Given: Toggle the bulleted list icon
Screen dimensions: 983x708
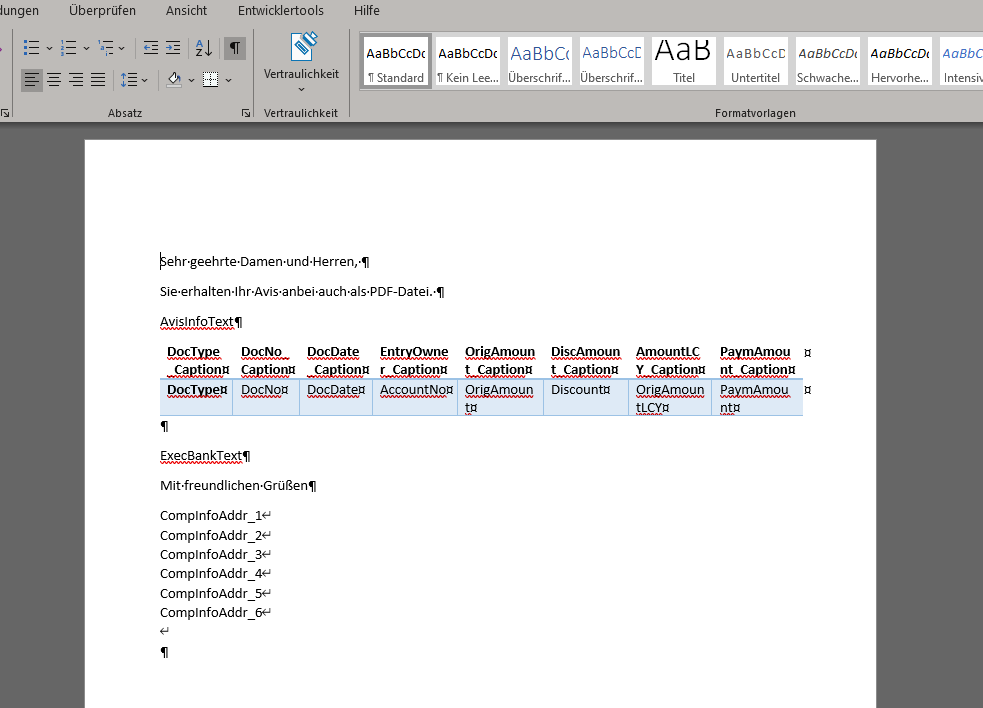Looking at the screenshot, I should [x=31, y=47].
